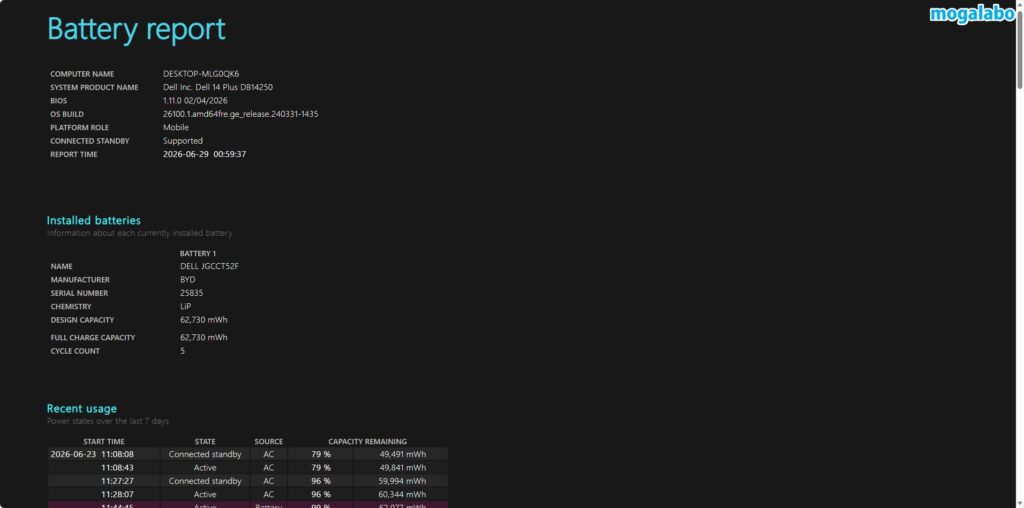Screen dimensions: 1024x508
Task: Click the report time 2026-06-29 value
Action: [x=204, y=154]
